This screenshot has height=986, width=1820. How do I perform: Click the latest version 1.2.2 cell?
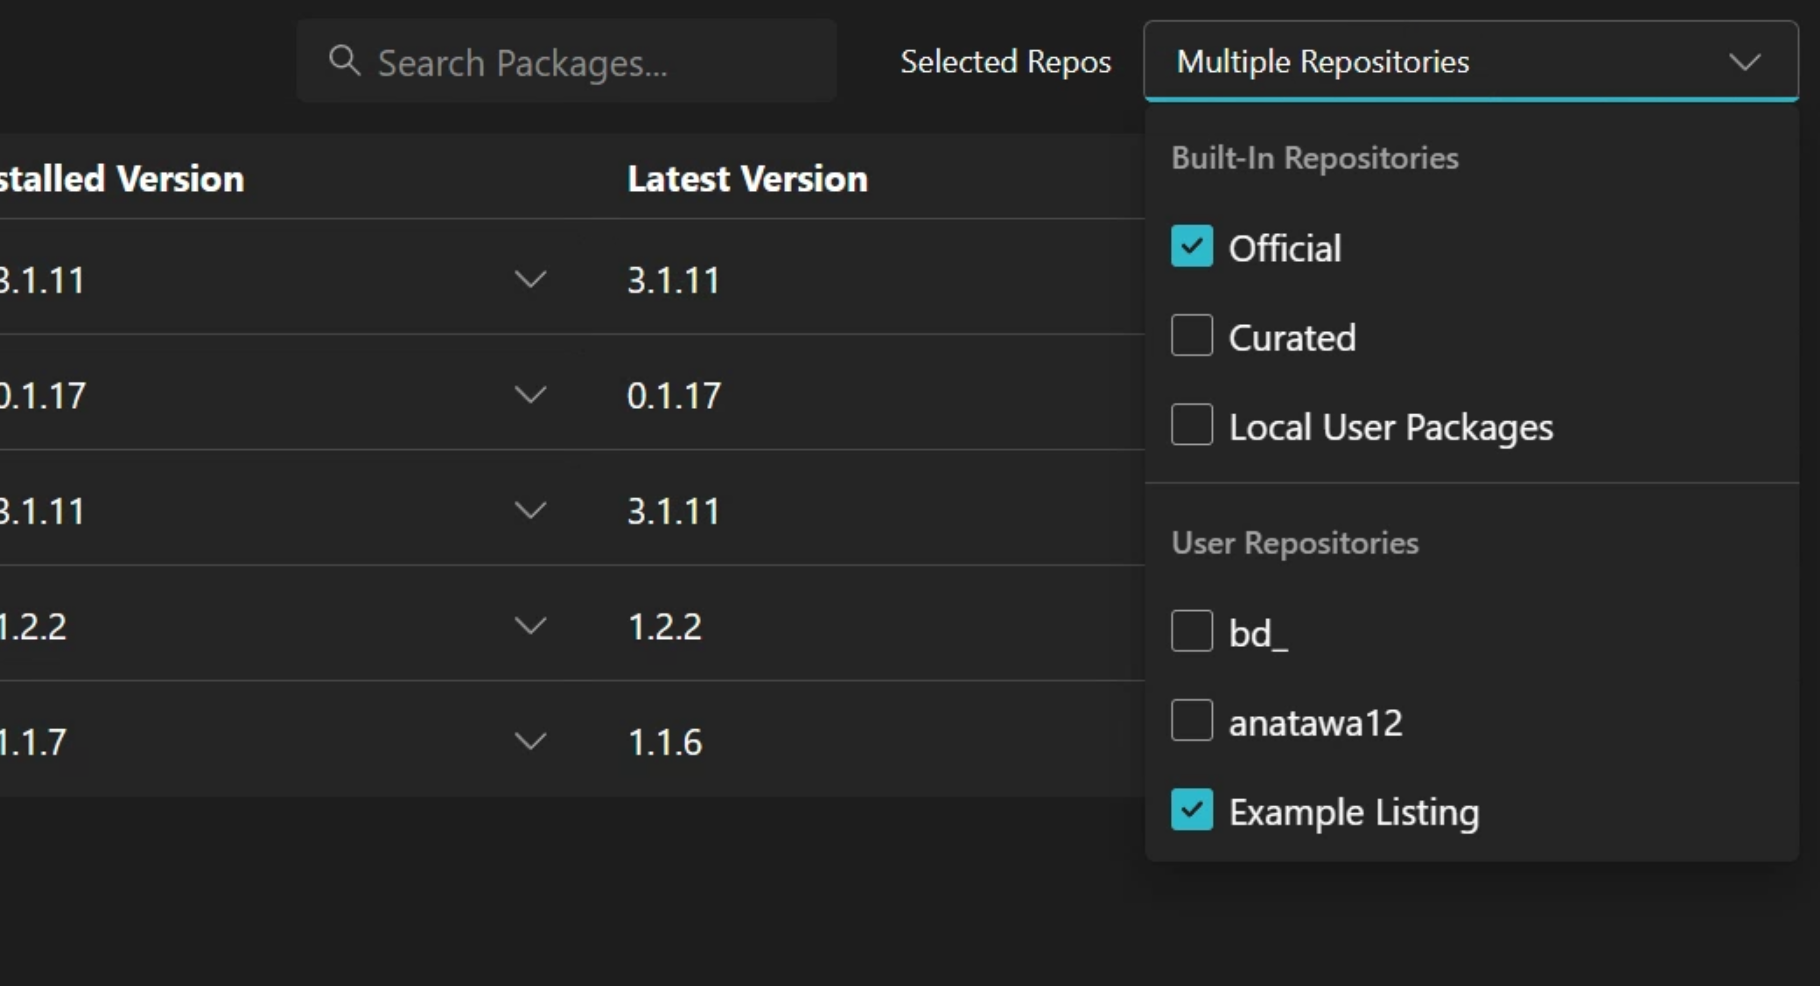665,627
